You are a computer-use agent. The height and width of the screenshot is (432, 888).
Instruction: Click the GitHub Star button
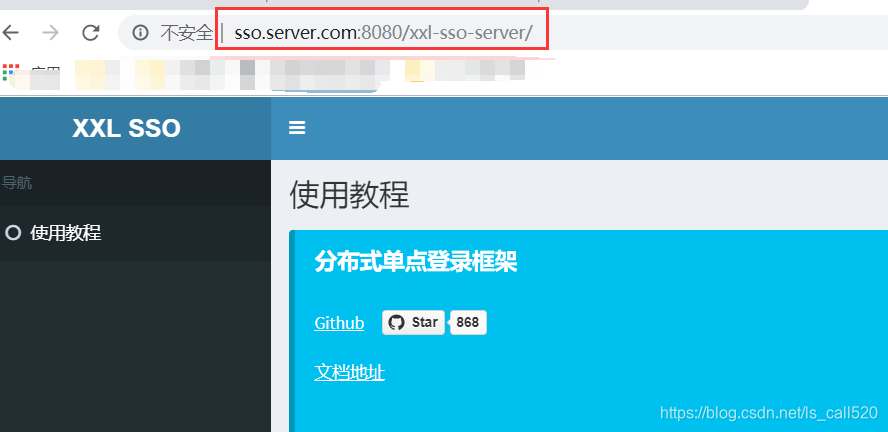[x=413, y=322]
